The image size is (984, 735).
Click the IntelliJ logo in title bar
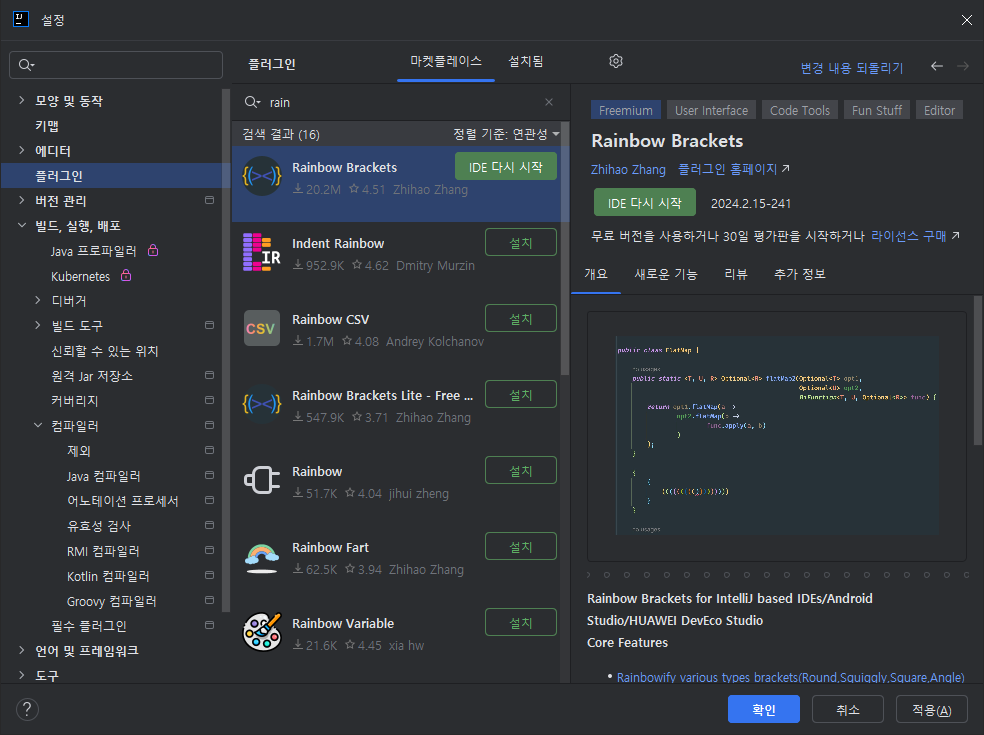[x=21, y=19]
